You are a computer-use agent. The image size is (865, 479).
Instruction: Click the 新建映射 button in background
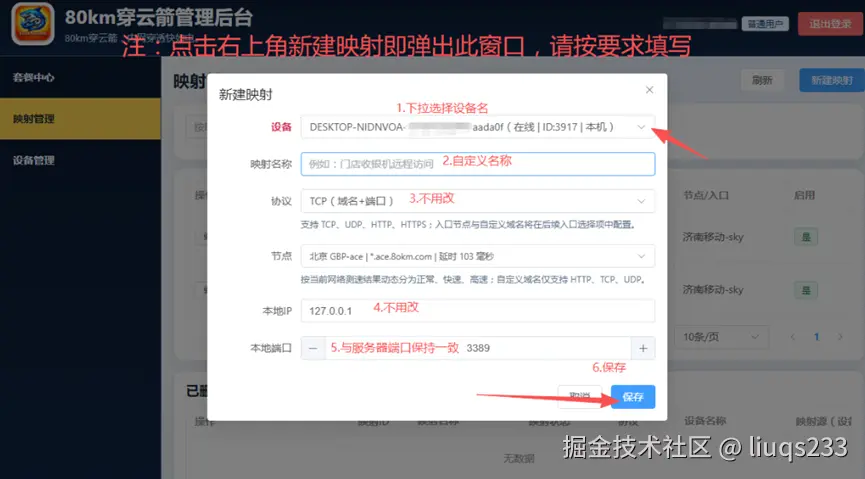832,81
